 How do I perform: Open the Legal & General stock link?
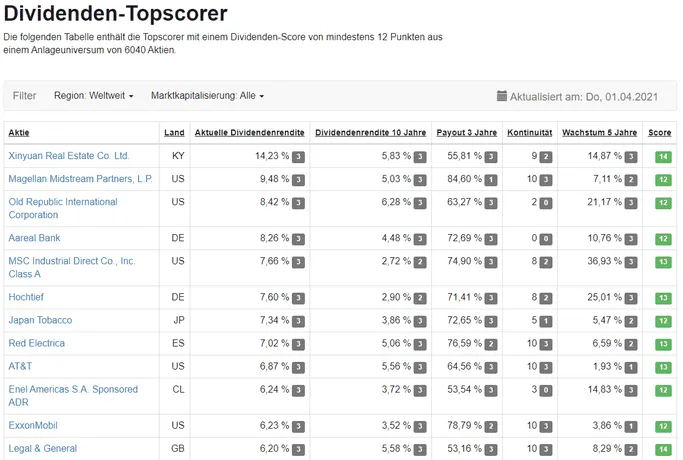43,448
